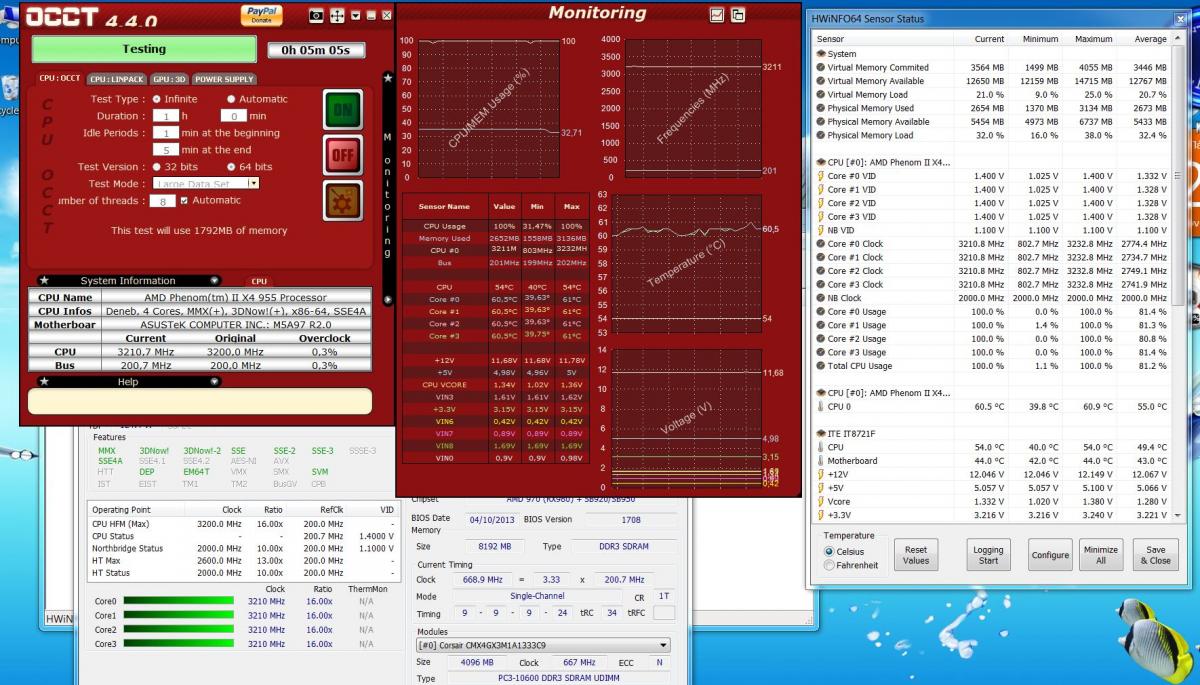Open the GPU:3D tab

[x=169, y=79]
